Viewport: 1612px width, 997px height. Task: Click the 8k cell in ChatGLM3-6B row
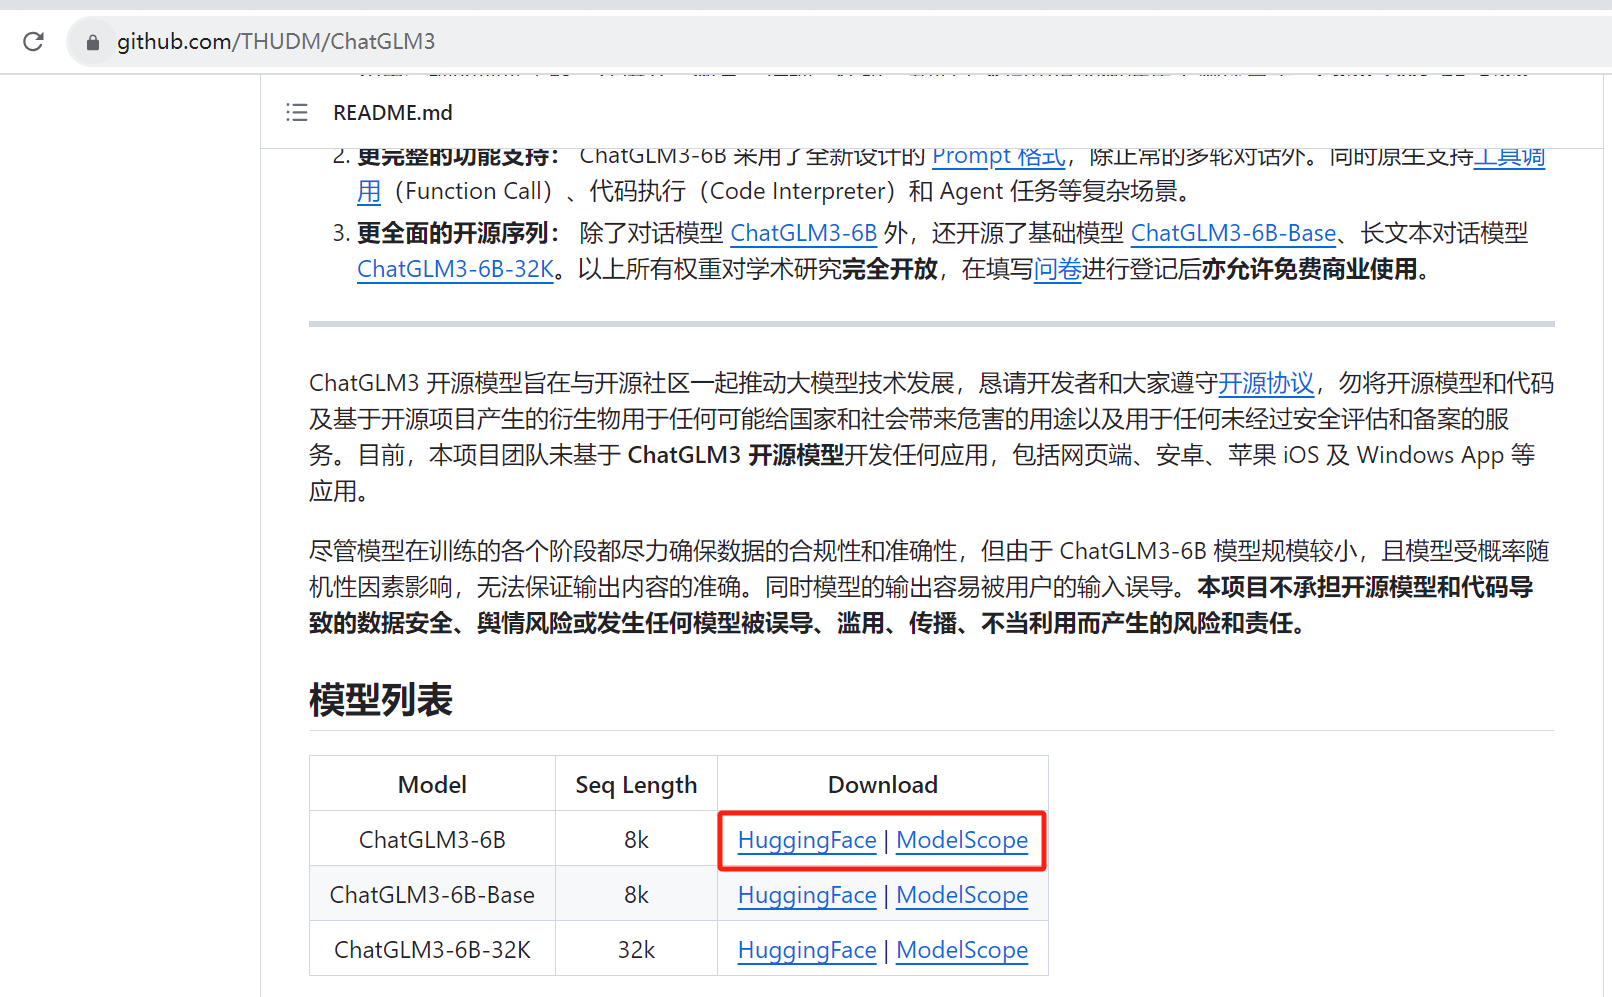pyautogui.click(x=636, y=840)
